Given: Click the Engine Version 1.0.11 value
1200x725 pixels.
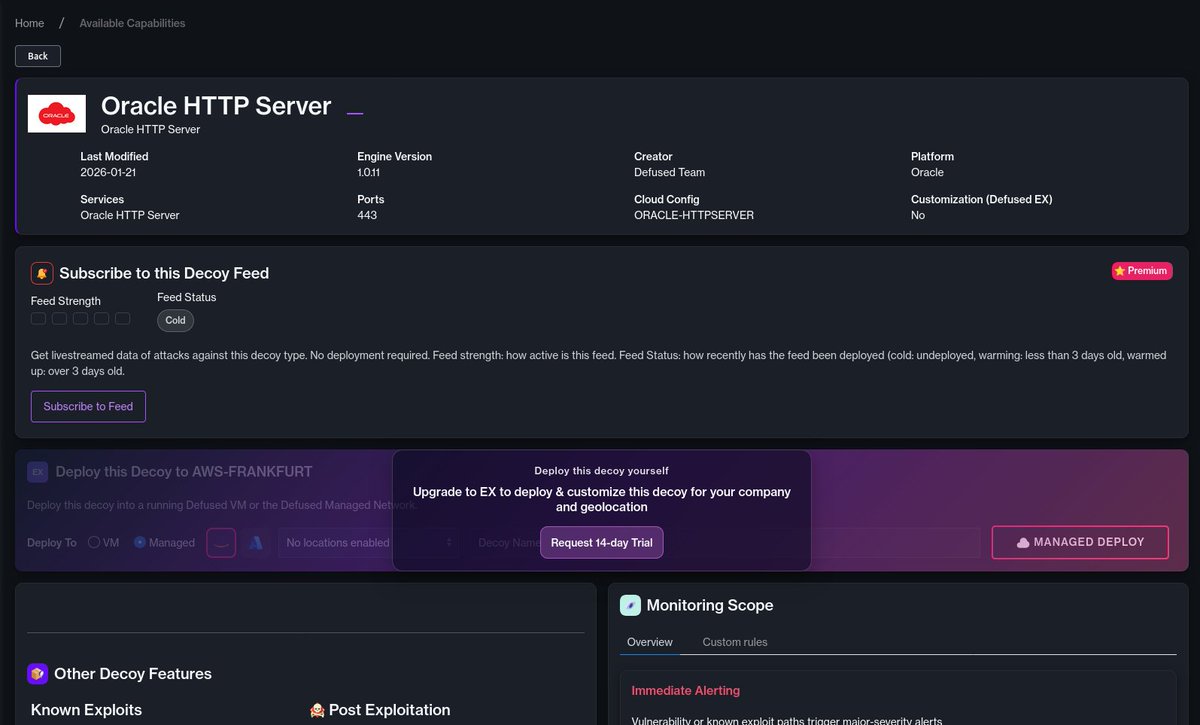Looking at the screenshot, I should click(x=368, y=172).
